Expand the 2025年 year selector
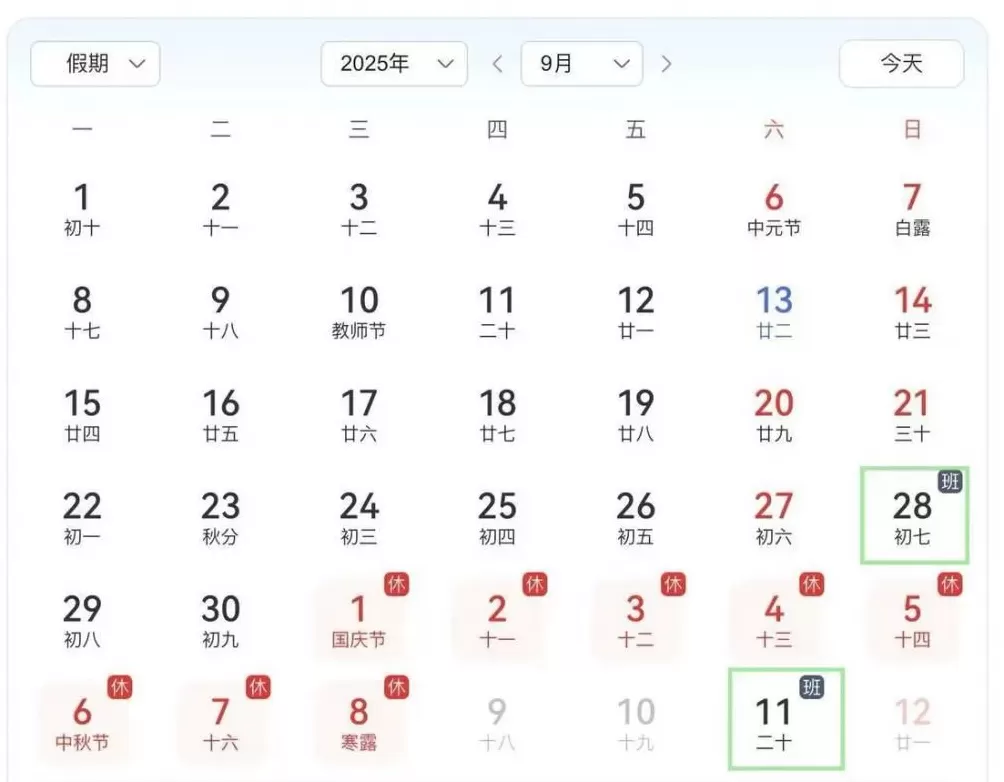 pyautogui.click(x=394, y=64)
